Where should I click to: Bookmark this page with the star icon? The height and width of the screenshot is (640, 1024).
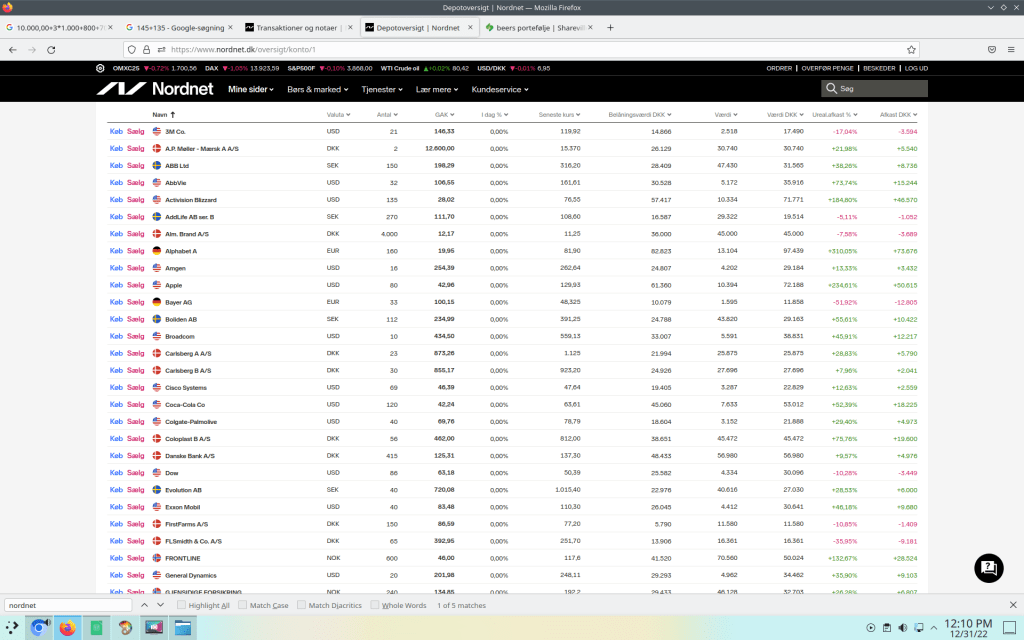click(x=911, y=49)
